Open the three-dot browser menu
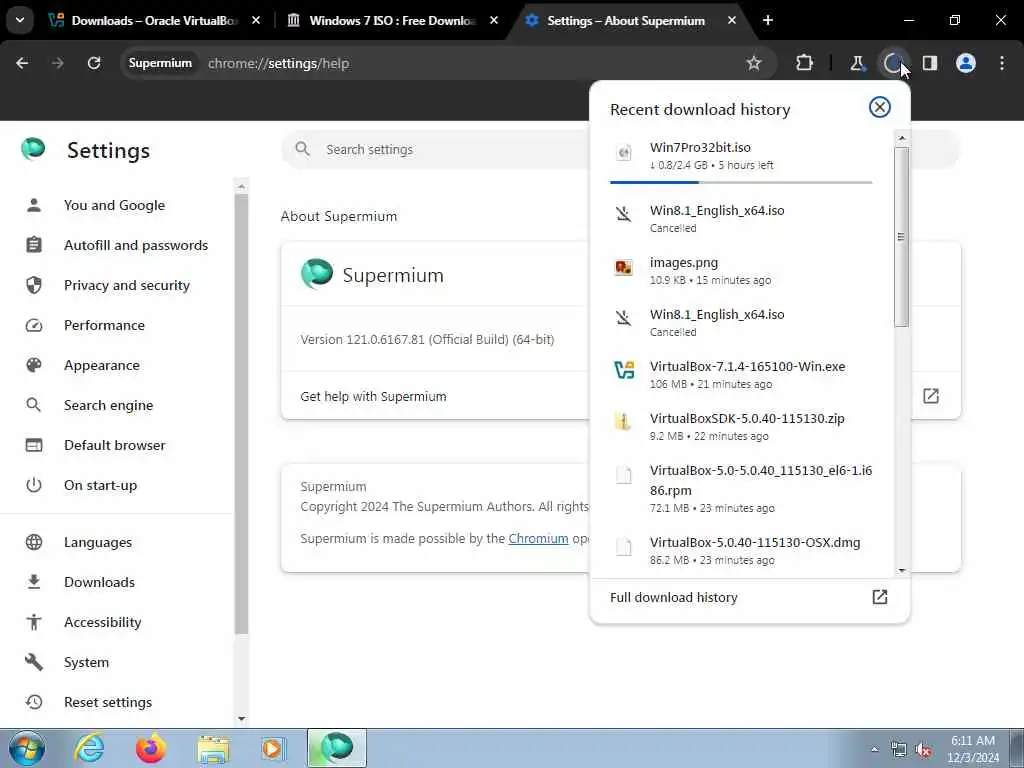Image resolution: width=1024 pixels, height=768 pixels. coord(1002,63)
